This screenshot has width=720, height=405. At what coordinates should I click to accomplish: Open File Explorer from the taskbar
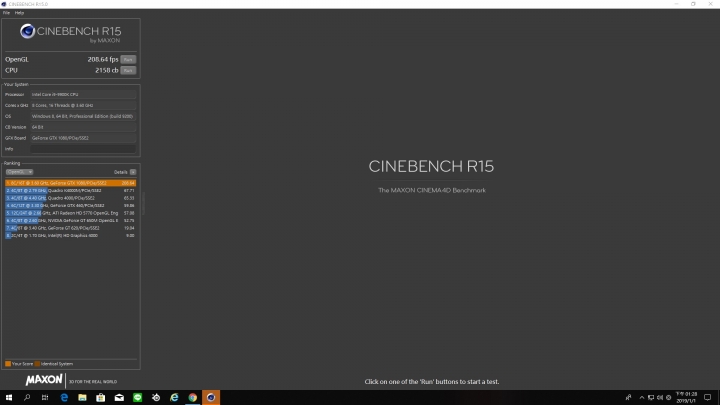[82, 398]
